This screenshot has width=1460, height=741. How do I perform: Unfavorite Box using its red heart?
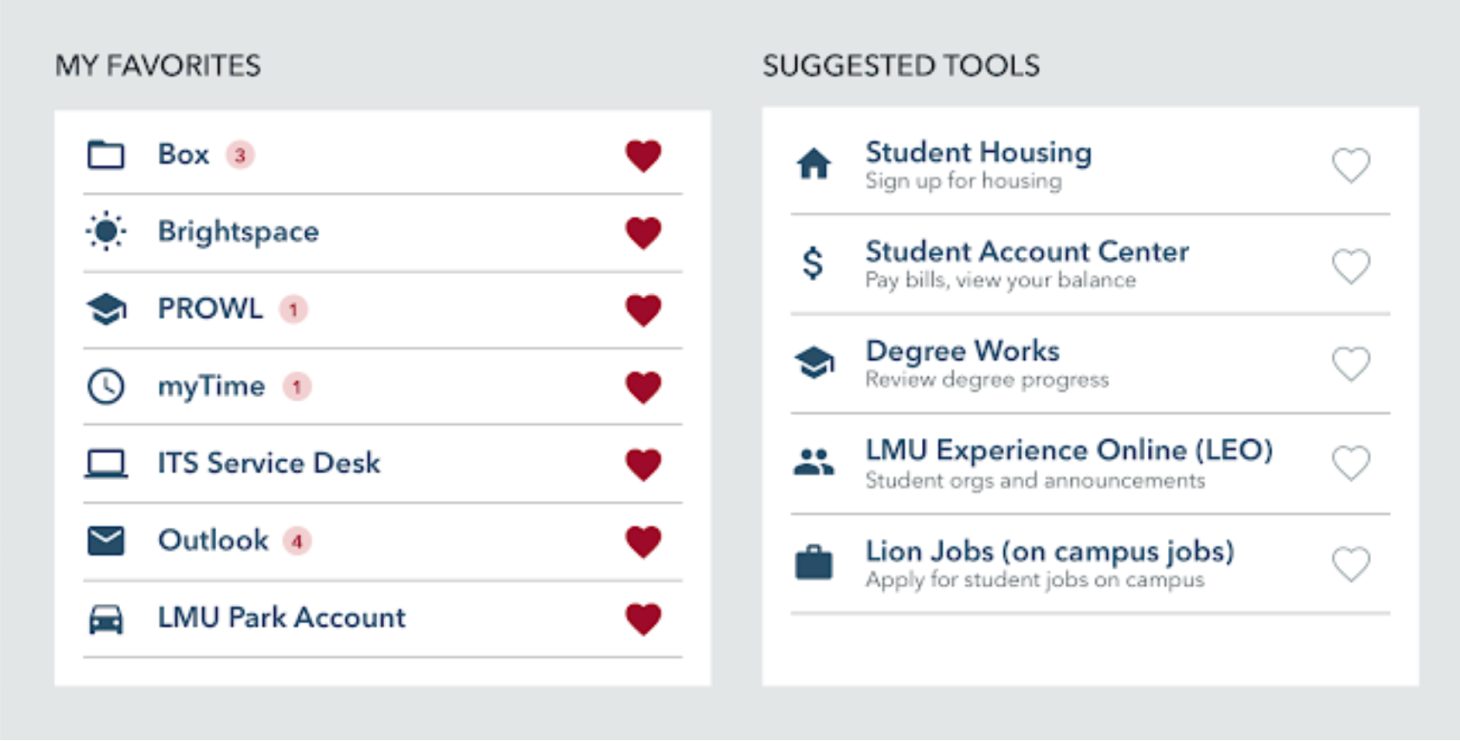[x=643, y=156]
